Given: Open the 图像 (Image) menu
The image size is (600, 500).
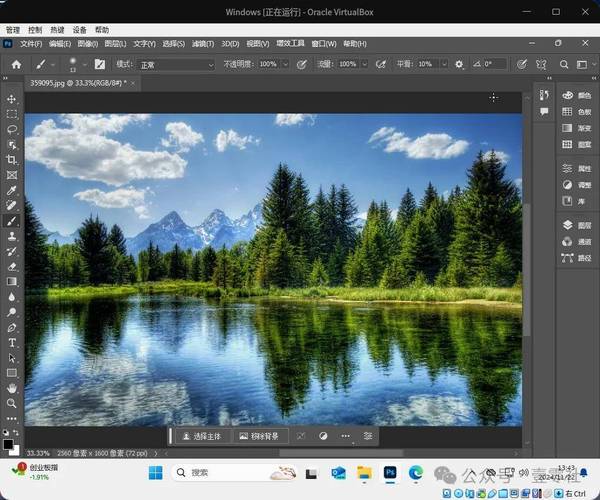Looking at the screenshot, I should click(x=87, y=44).
